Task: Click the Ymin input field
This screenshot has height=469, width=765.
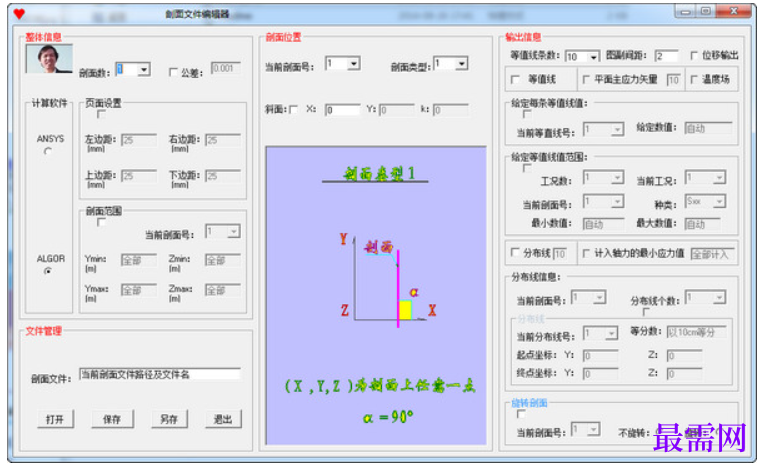Action: coord(139,261)
